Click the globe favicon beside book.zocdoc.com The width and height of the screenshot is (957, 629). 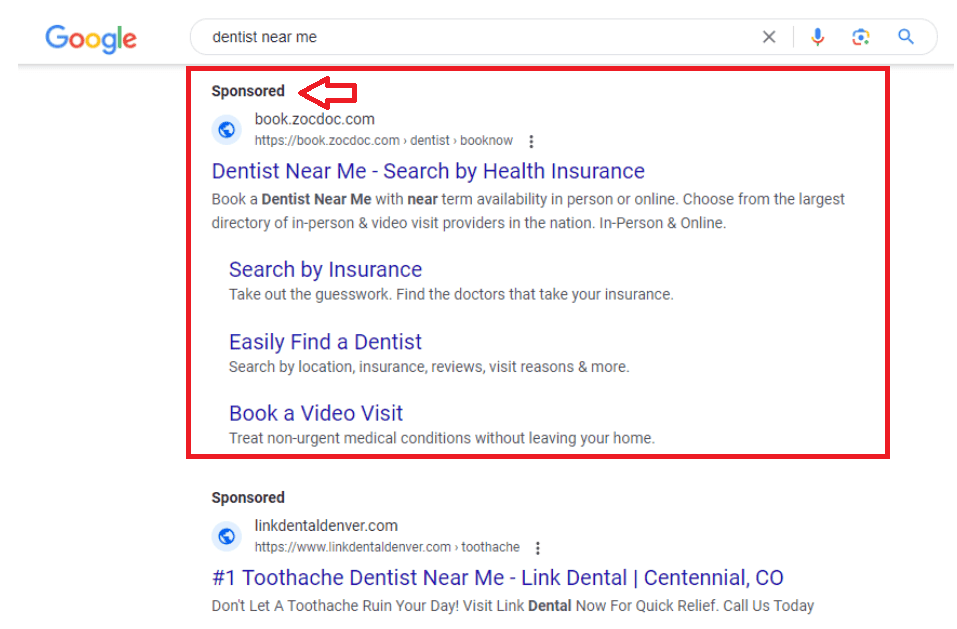(226, 129)
